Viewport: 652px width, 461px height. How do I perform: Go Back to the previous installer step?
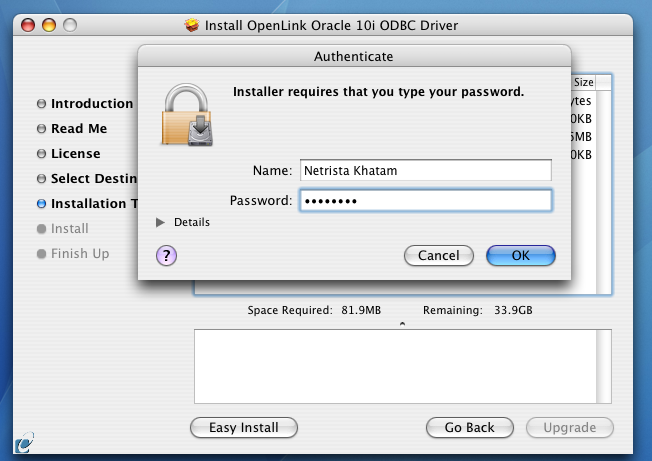[x=469, y=427]
